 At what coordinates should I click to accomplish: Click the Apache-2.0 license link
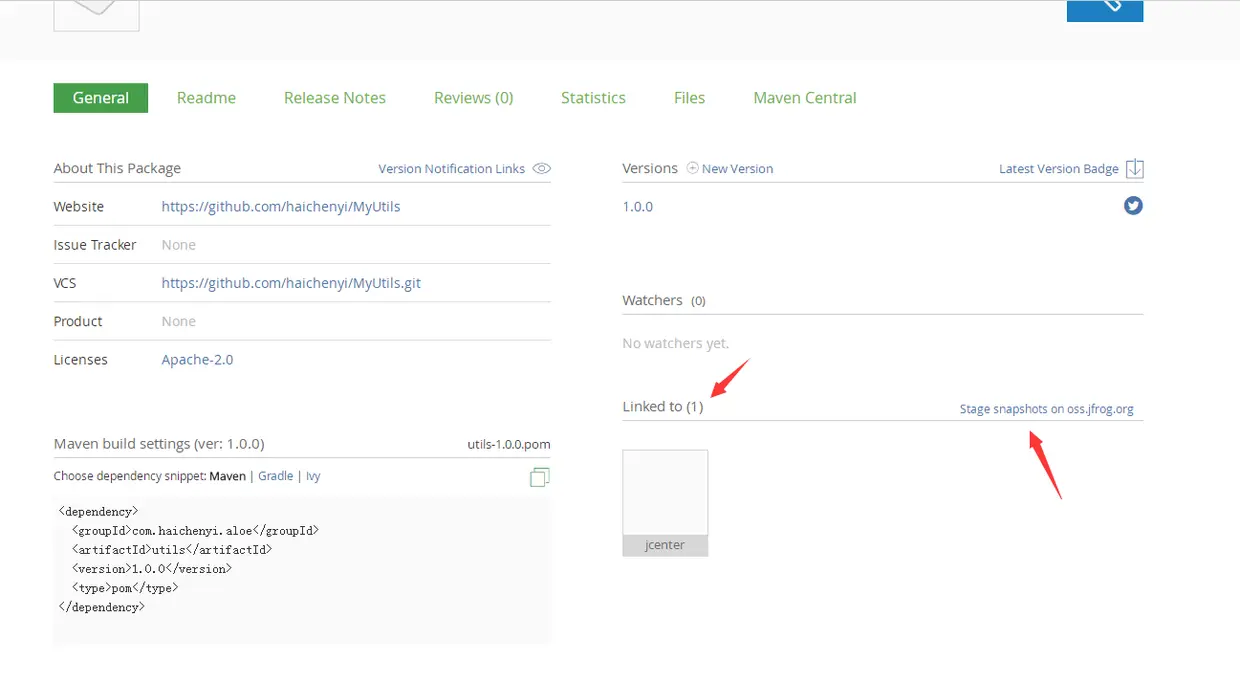pyautogui.click(x=197, y=360)
